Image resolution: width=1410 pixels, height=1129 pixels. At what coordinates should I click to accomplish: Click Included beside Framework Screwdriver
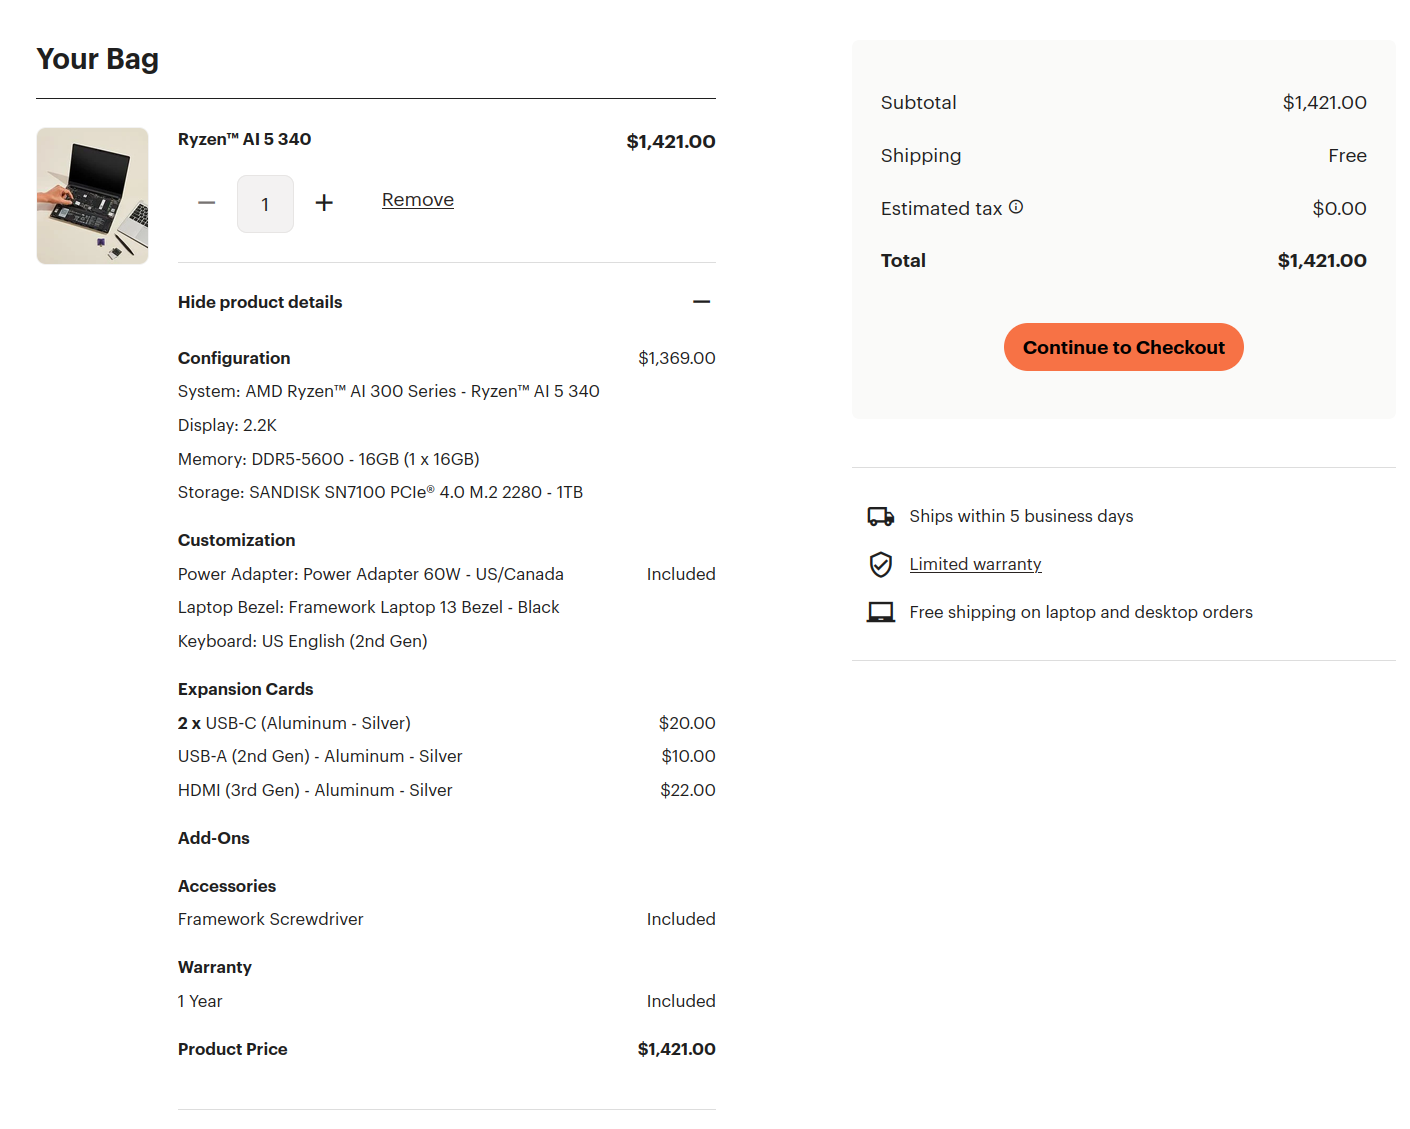click(x=681, y=919)
